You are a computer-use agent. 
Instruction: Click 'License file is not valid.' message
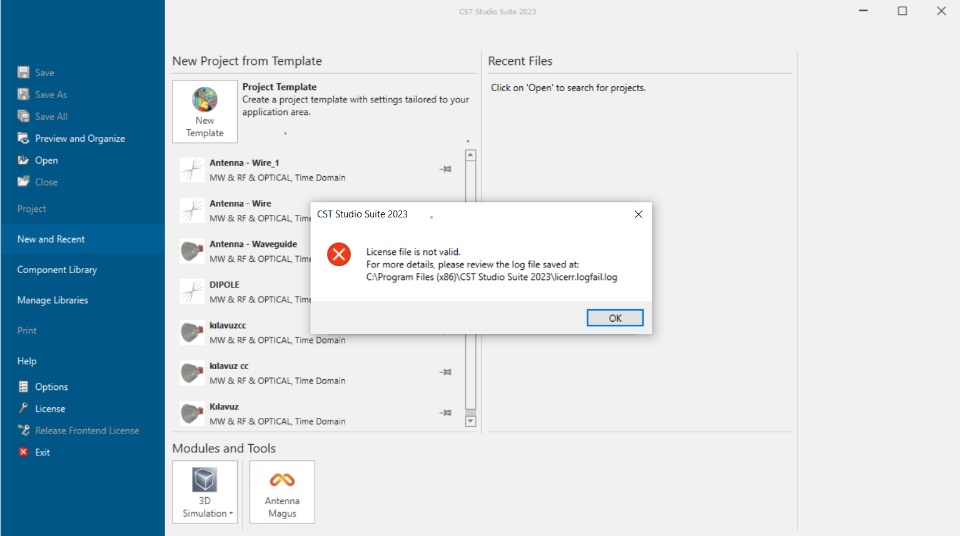point(413,252)
